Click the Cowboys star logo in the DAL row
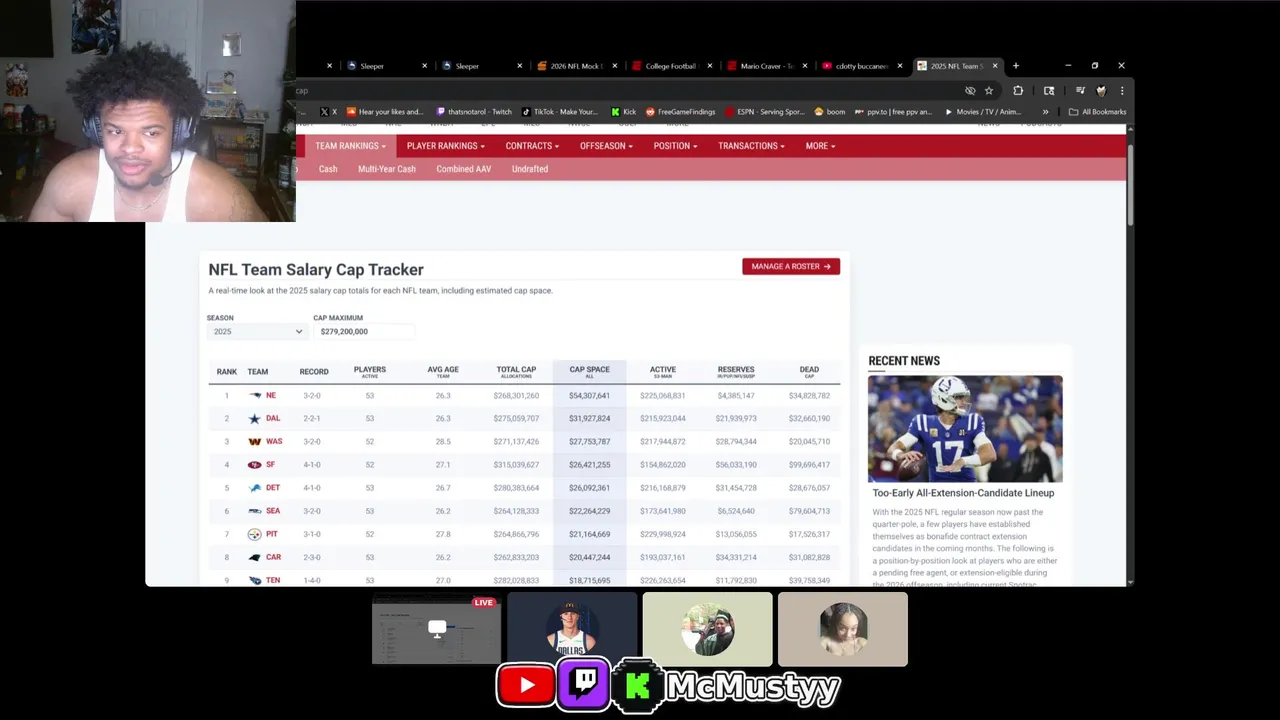The image size is (1280, 720). (254, 419)
